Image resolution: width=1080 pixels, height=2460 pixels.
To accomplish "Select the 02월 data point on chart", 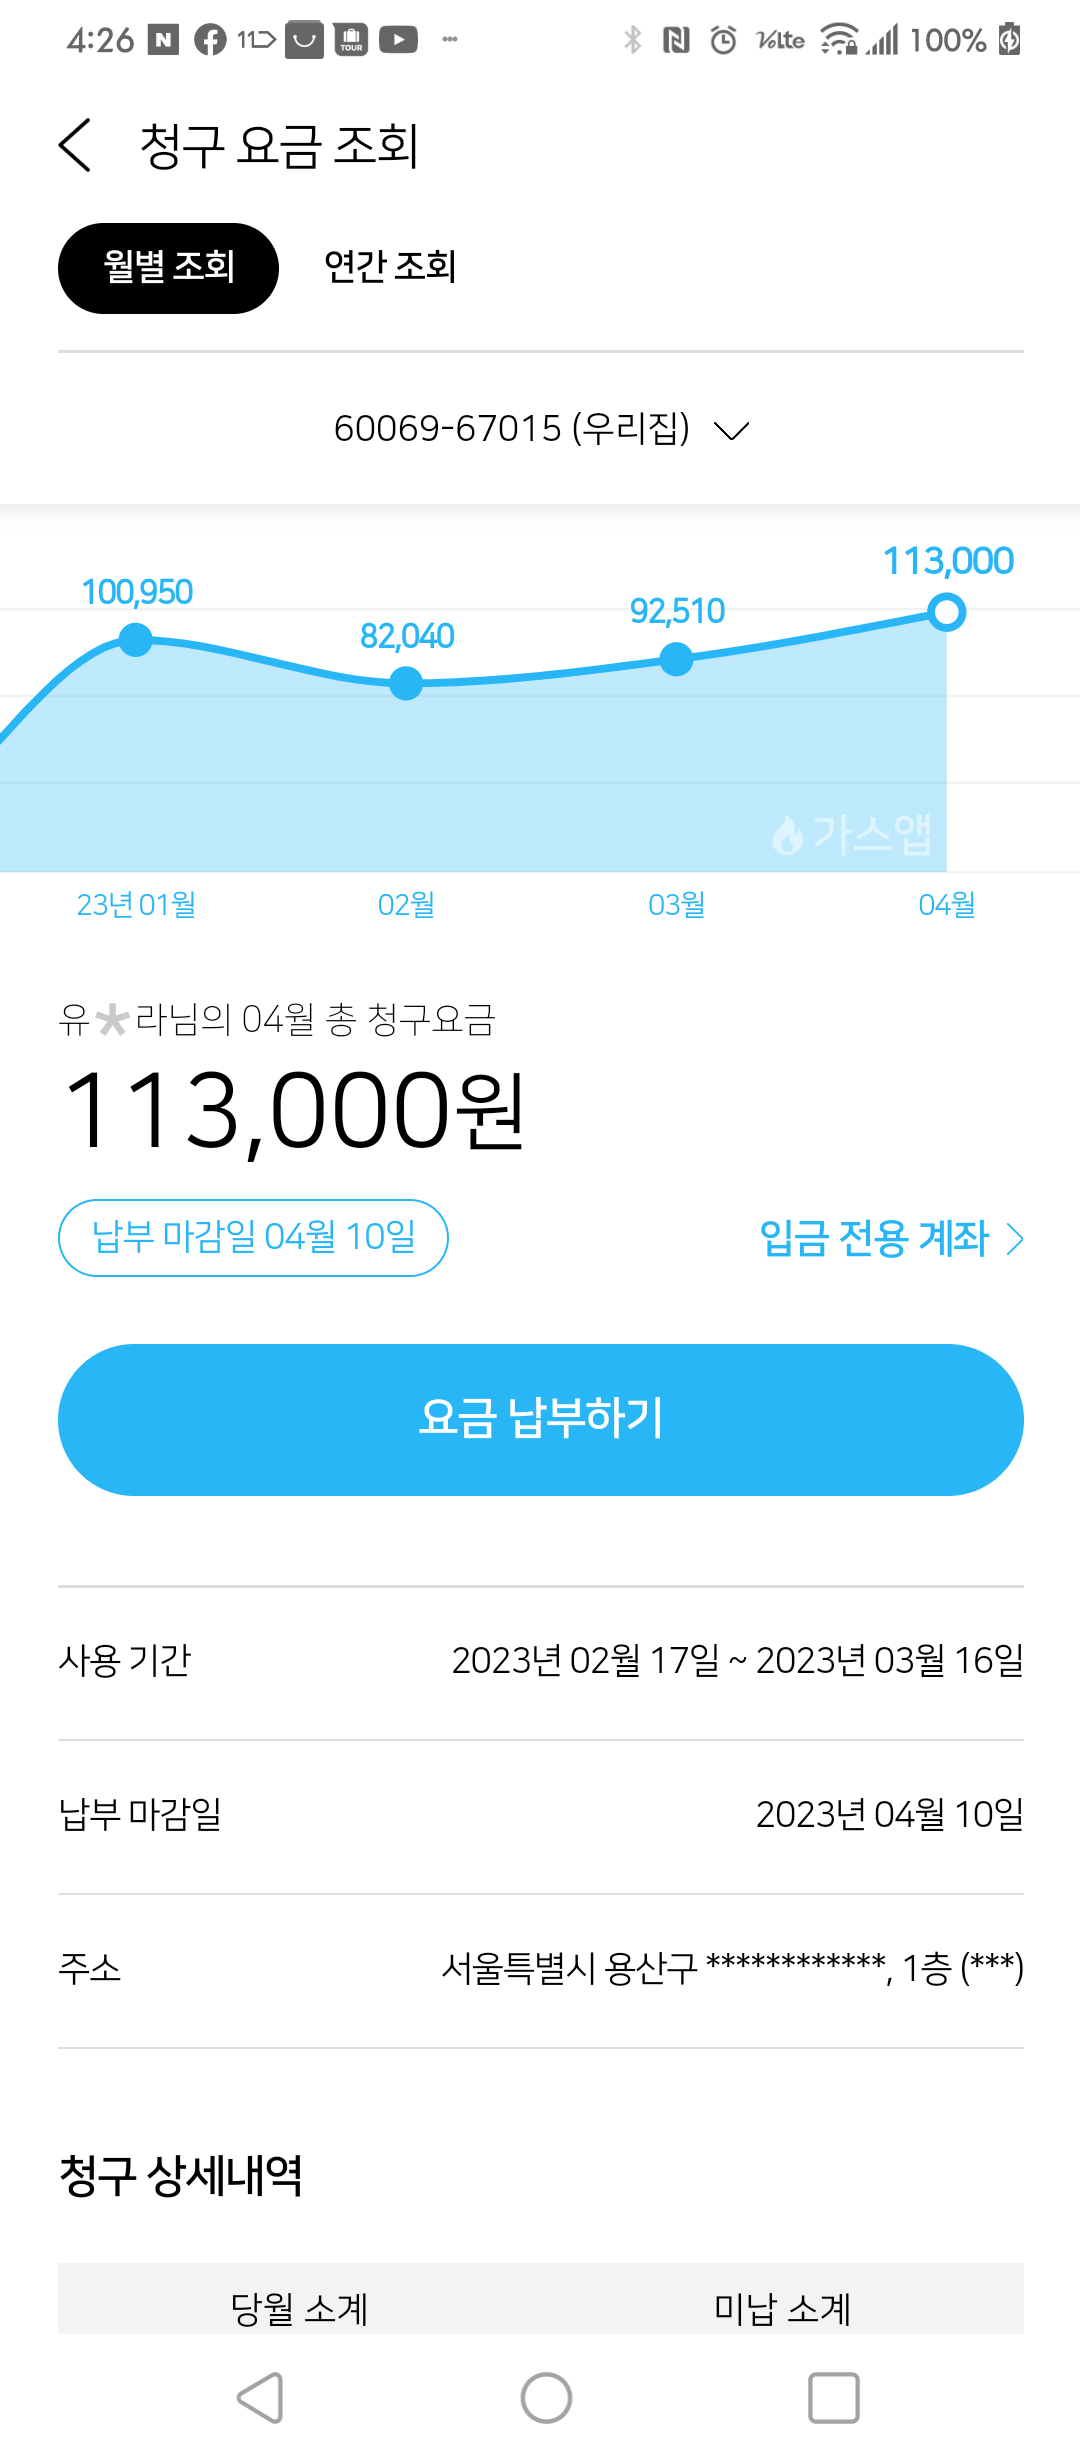I will 406,684.
